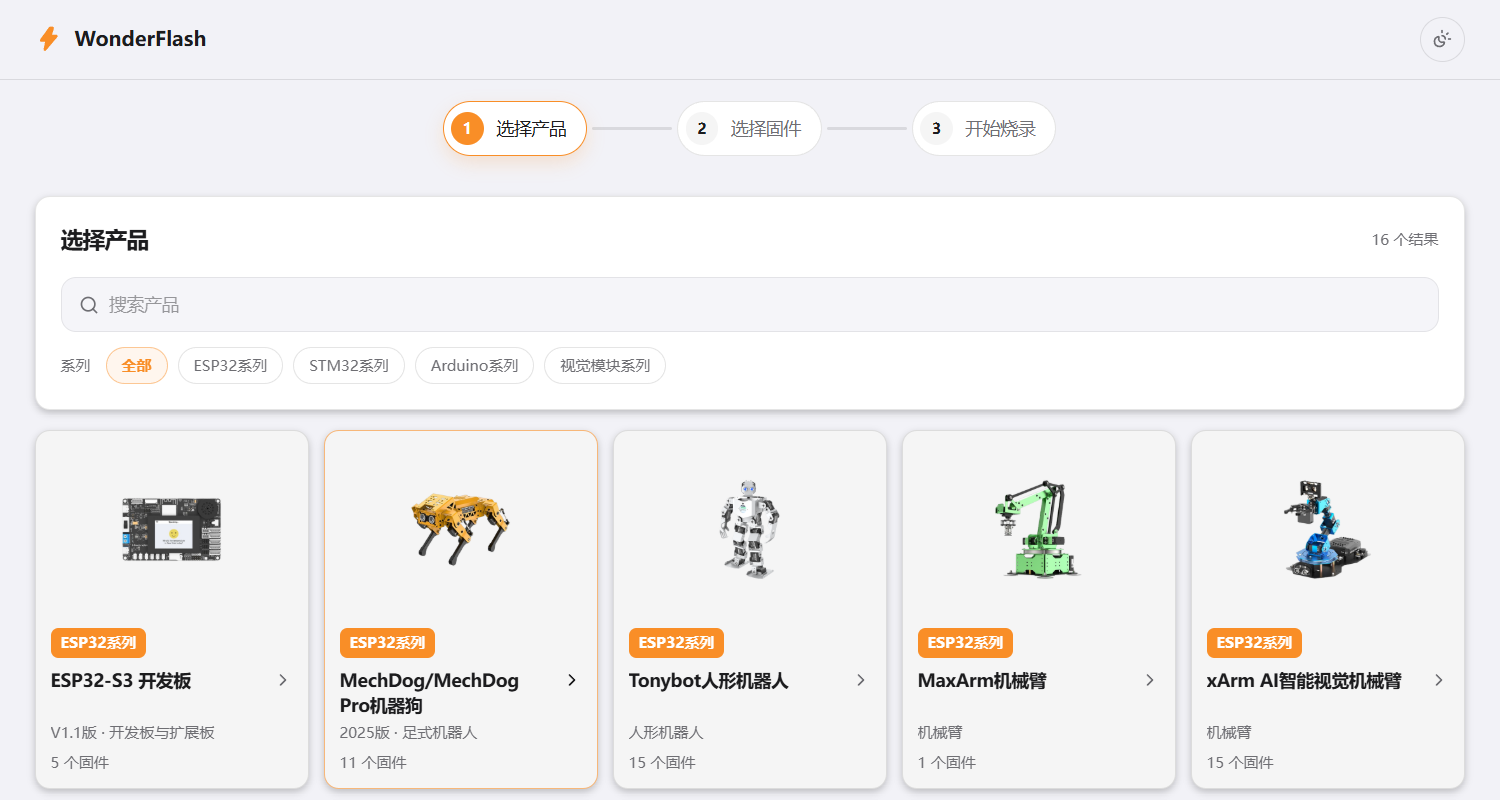Expand MaxArm机械臂 card chevron

1150,680
